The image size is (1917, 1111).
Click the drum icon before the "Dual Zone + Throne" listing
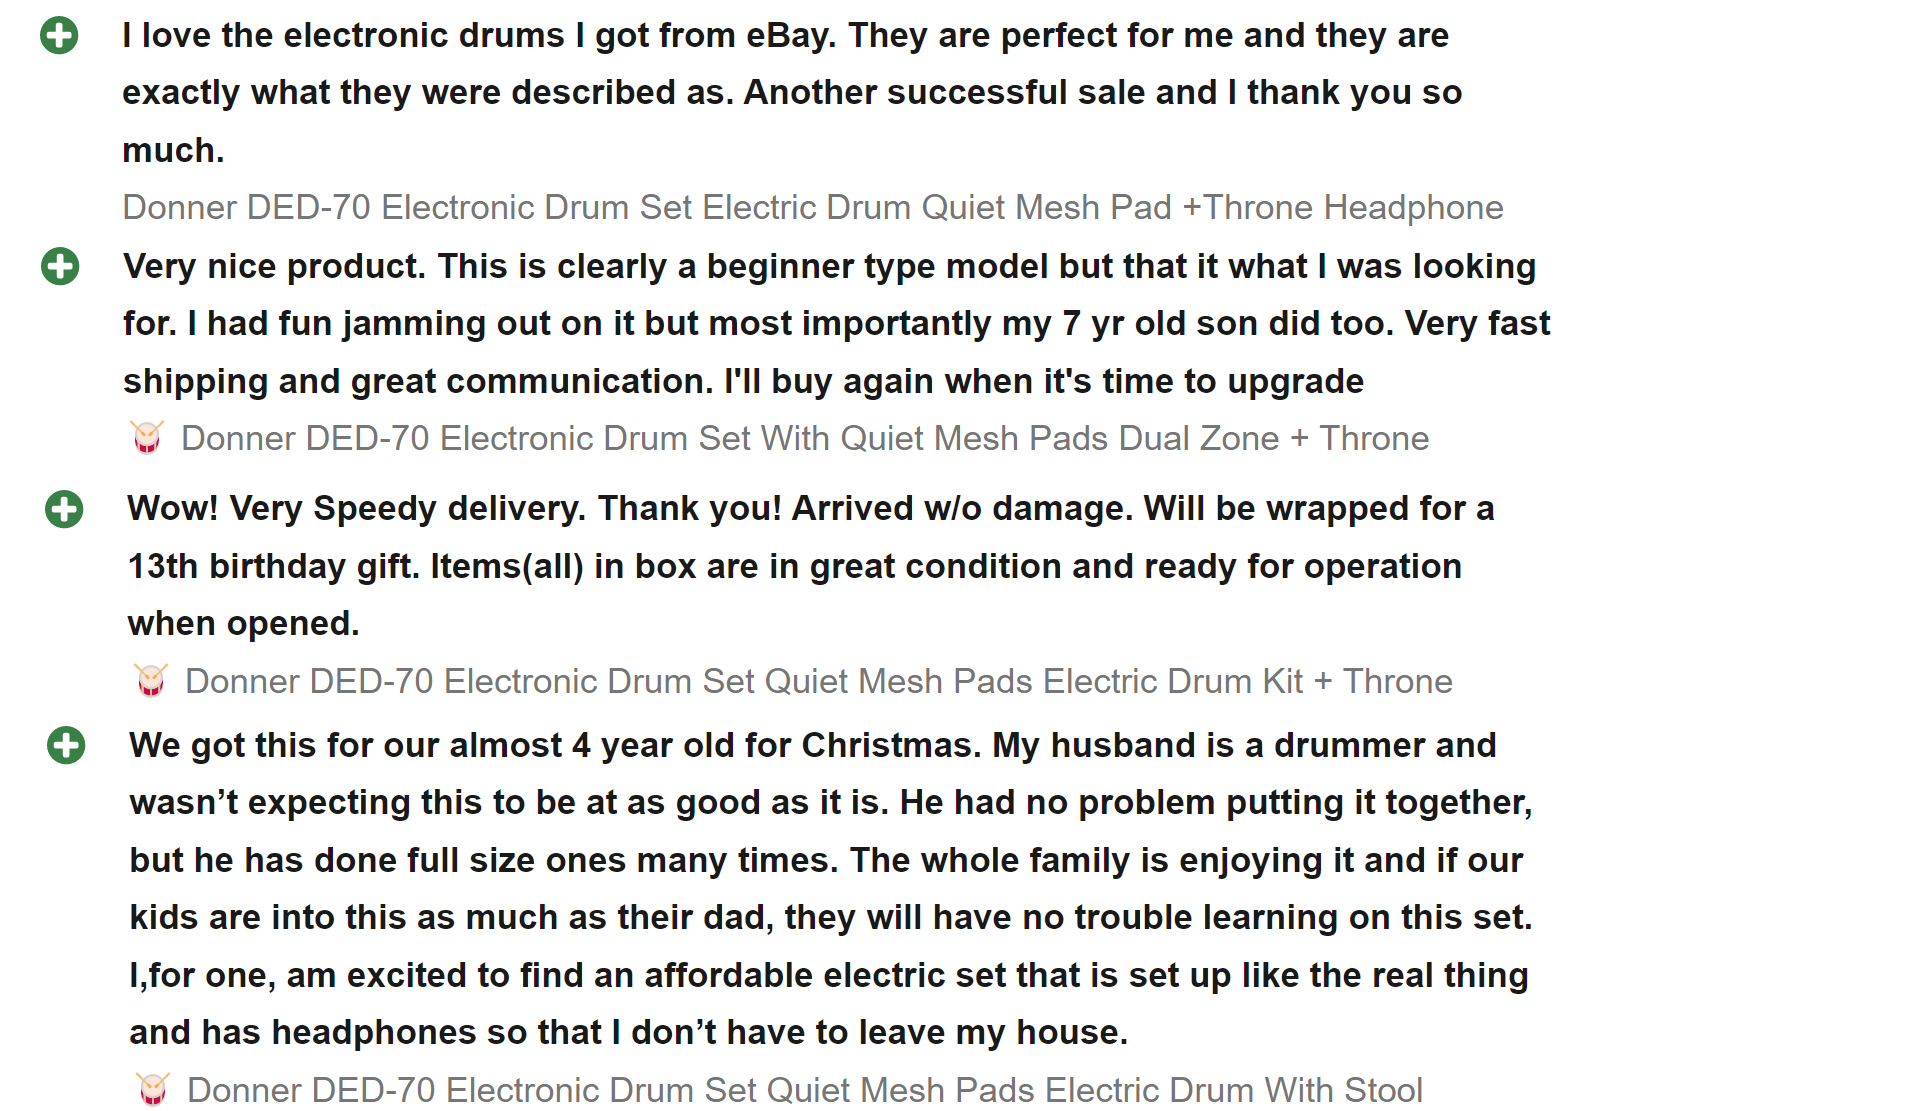pos(147,438)
